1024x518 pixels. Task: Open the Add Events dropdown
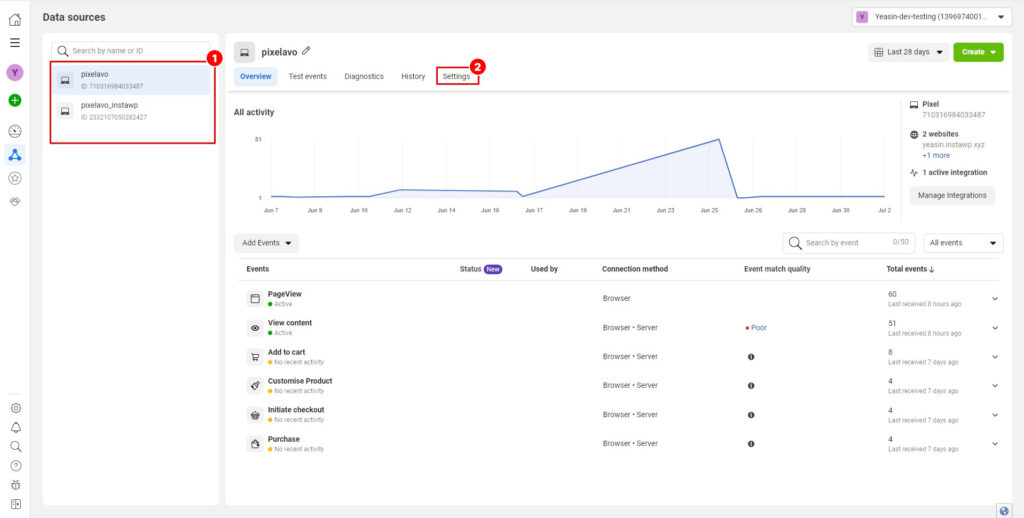point(266,243)
